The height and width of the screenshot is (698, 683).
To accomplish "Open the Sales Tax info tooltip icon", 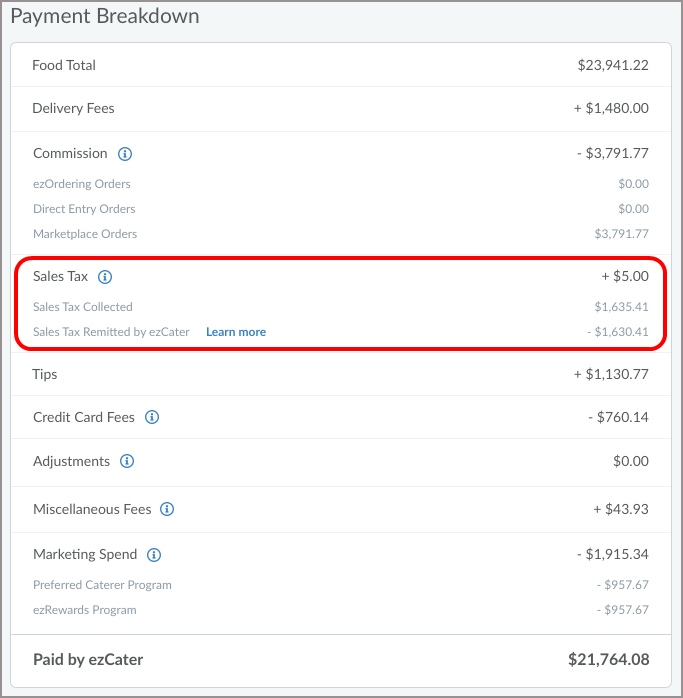I will coord(105,277).
